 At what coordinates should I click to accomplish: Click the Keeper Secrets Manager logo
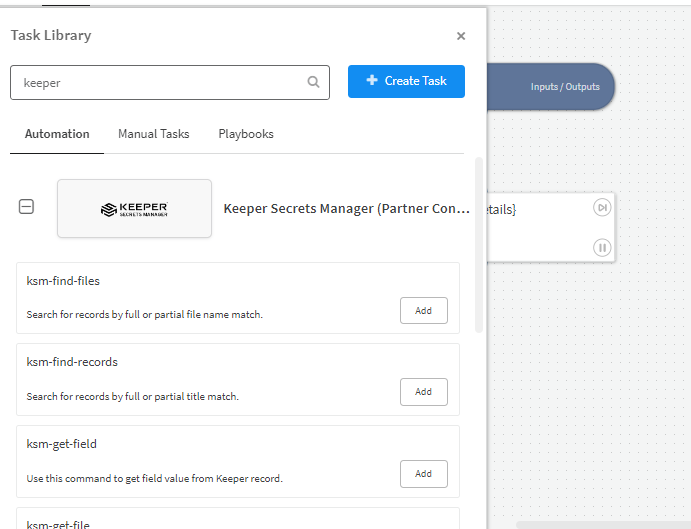tap(134, 209)
